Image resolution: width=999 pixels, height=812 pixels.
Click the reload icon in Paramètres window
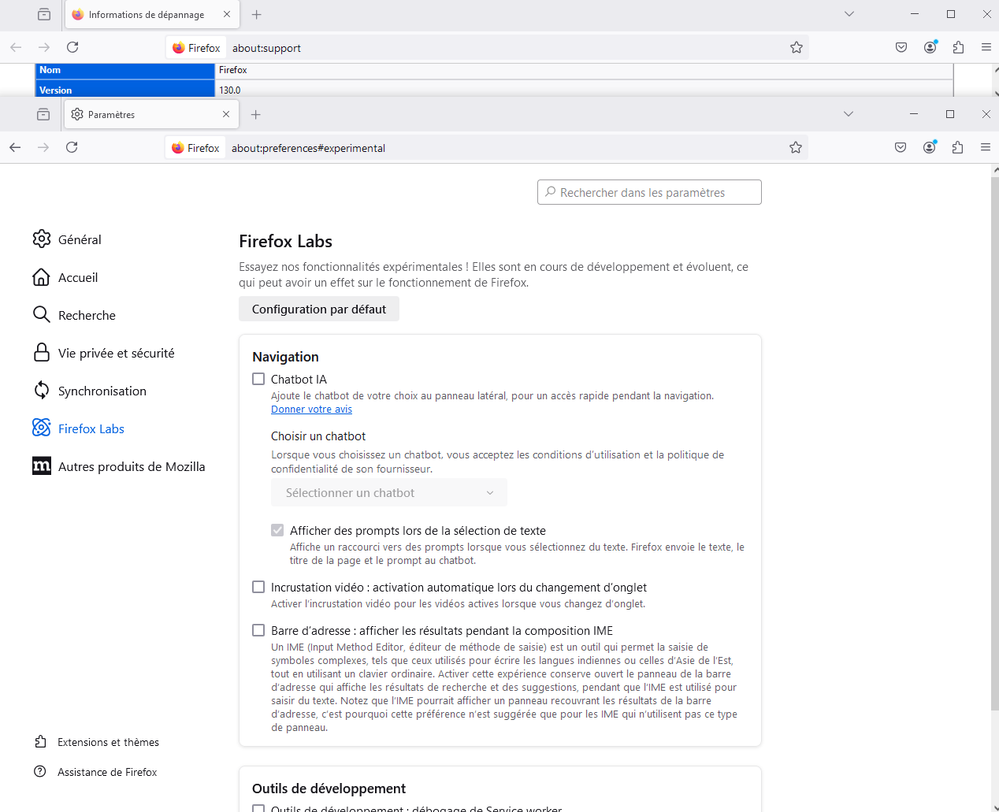point(72,147)
